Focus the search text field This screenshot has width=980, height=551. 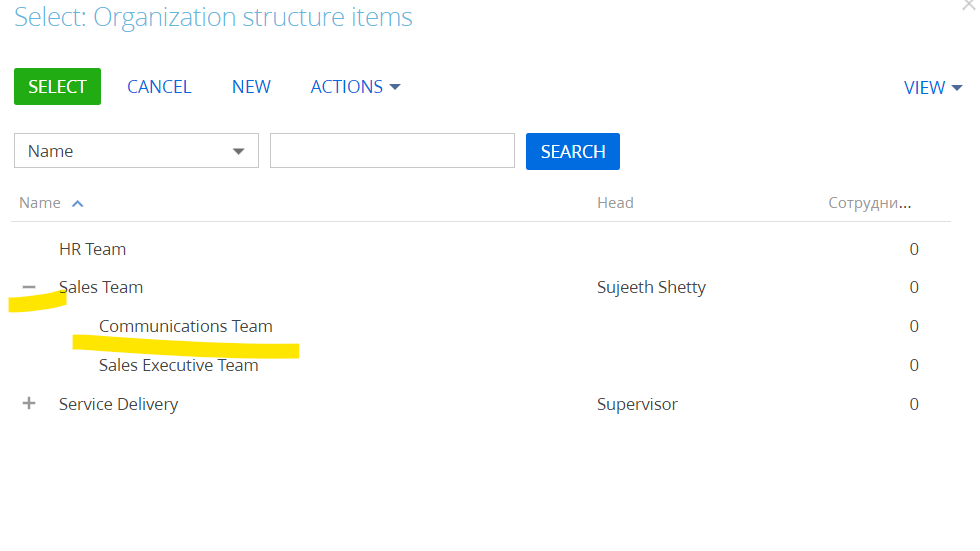pyautogui.click(x=392, y=151)
